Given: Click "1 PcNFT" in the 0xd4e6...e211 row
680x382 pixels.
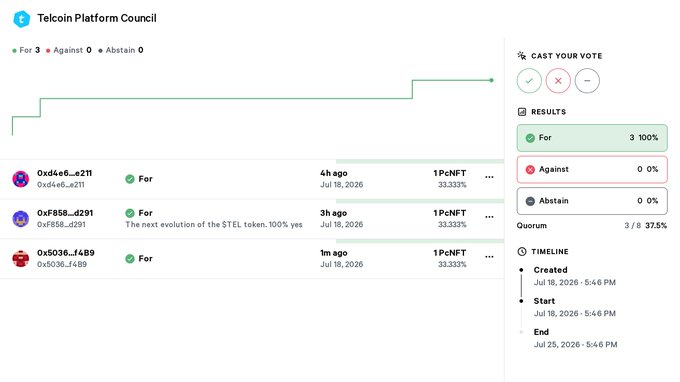Looking at the screenshot, I should click(450, 173).
